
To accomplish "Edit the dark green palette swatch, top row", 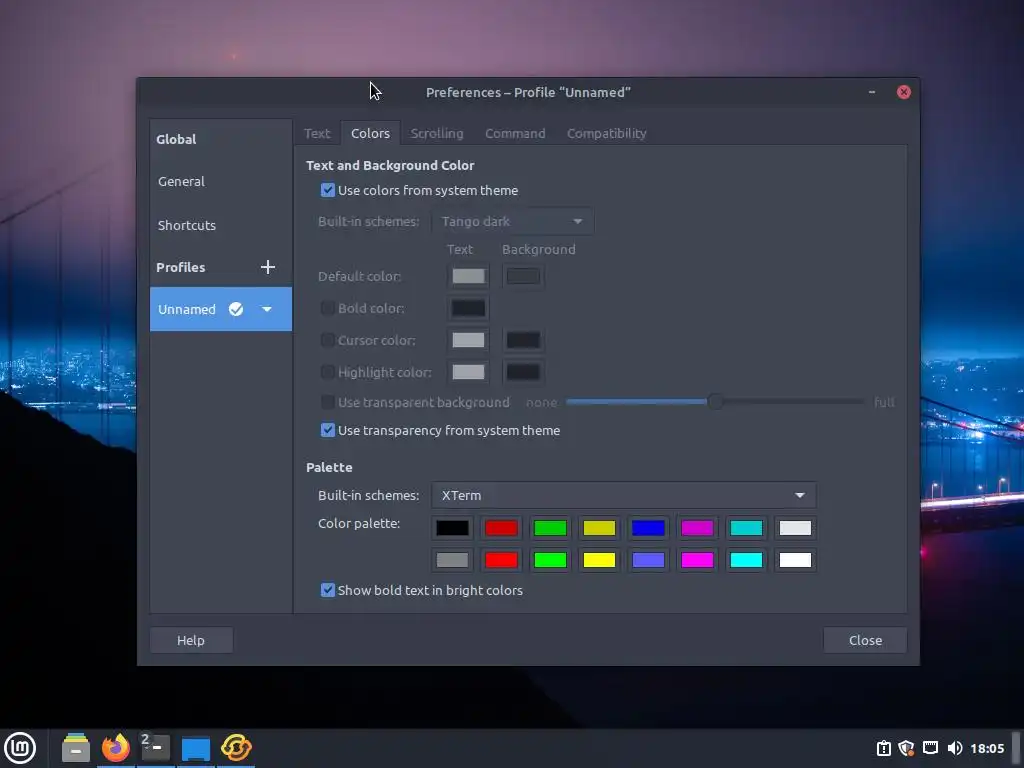I will coord(550,528).
